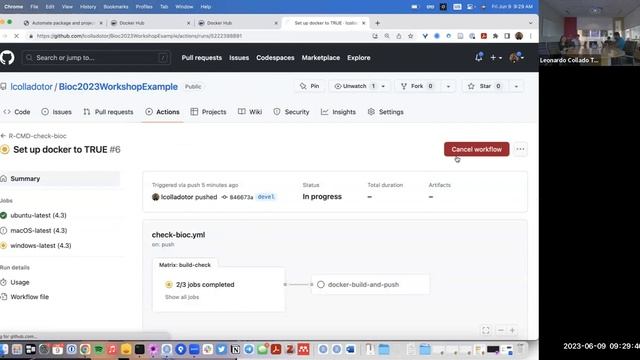
Task: Open the three-dot workflow run options menu
Action: click(x=520, y=149)
